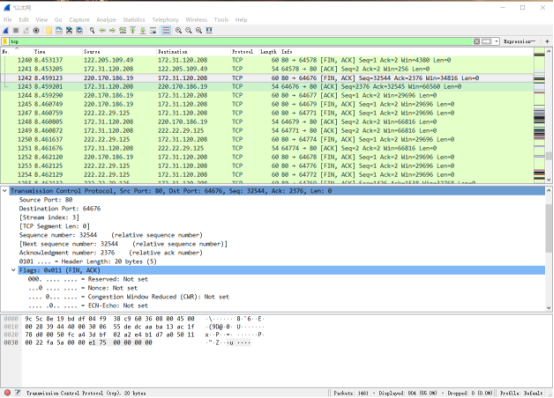Reload this capture file
Viewport: 554px width, 398px height.
point(79,31)
